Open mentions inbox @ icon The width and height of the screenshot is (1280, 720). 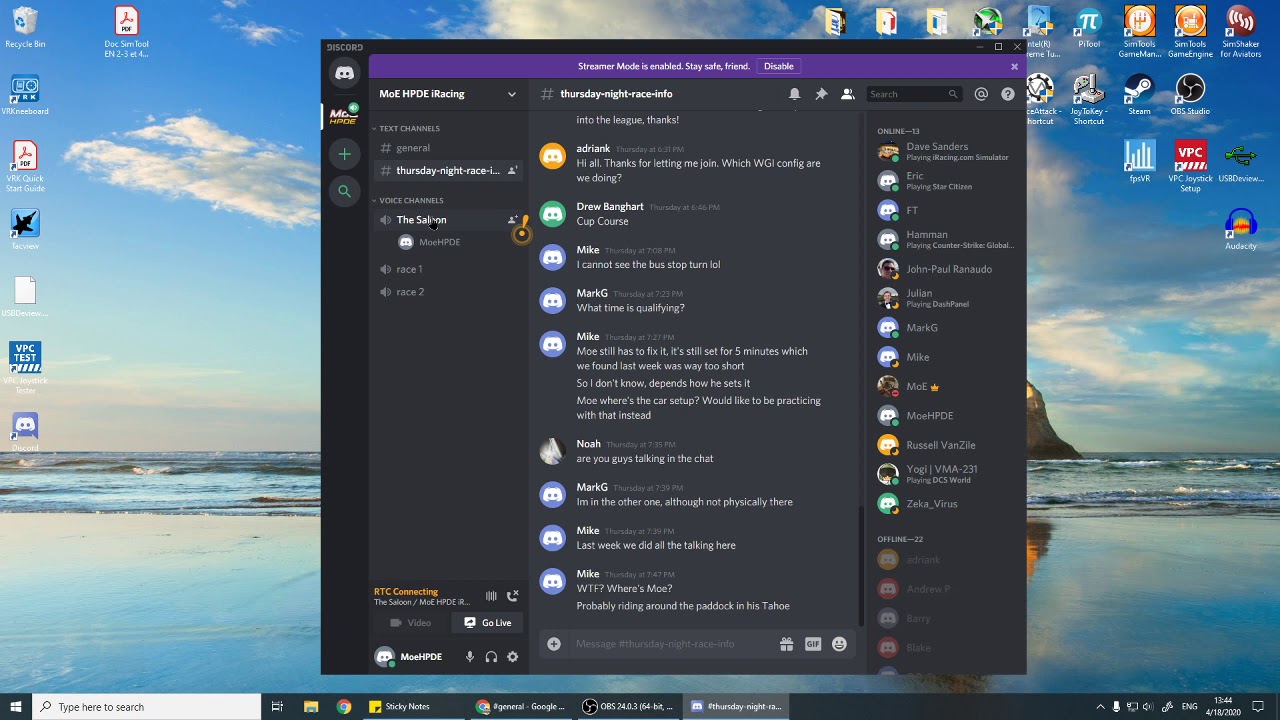tap(981, 94)
